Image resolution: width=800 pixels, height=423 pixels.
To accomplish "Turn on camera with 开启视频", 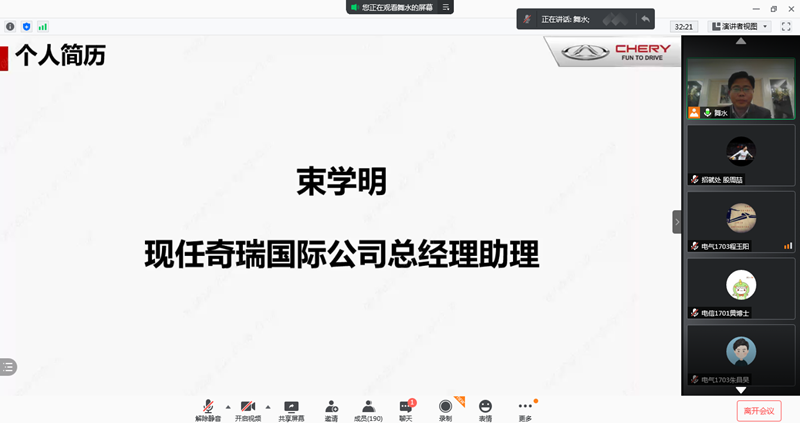I will click(x=247, y=408).
